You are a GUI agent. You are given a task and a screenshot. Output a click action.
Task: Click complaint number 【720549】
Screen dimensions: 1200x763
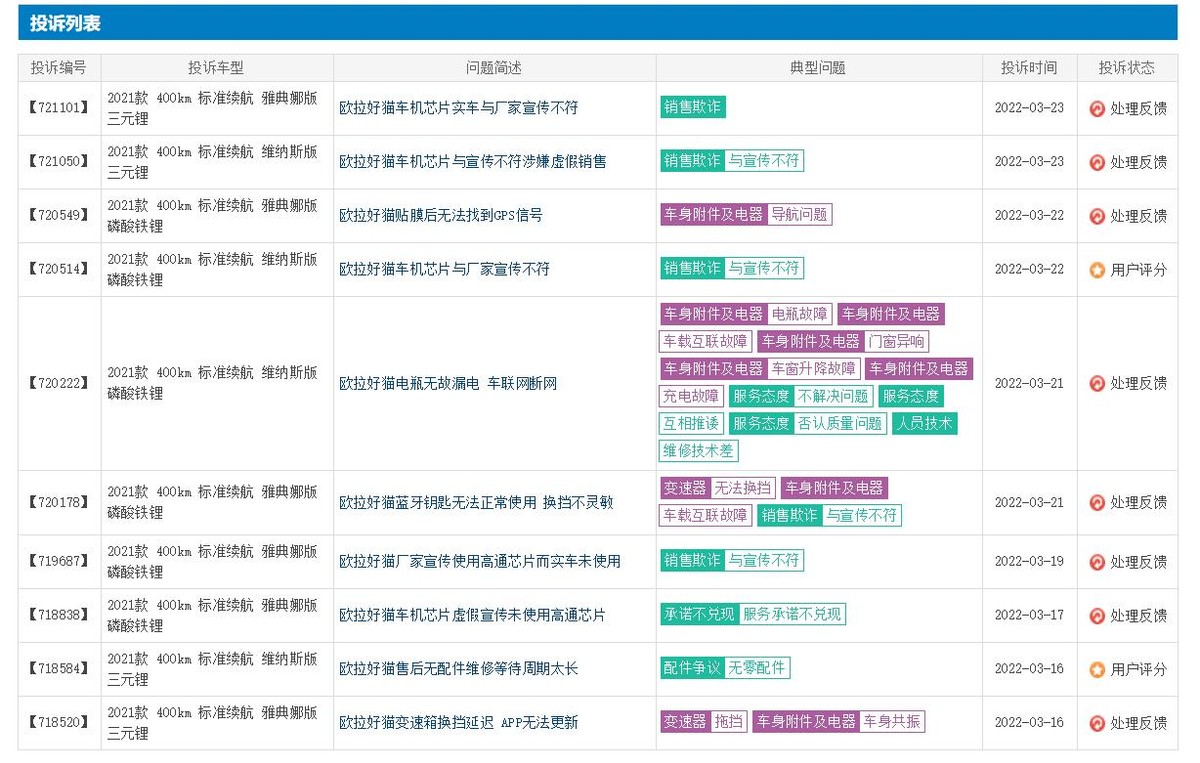pyautogui.click(x=58, y=215)
